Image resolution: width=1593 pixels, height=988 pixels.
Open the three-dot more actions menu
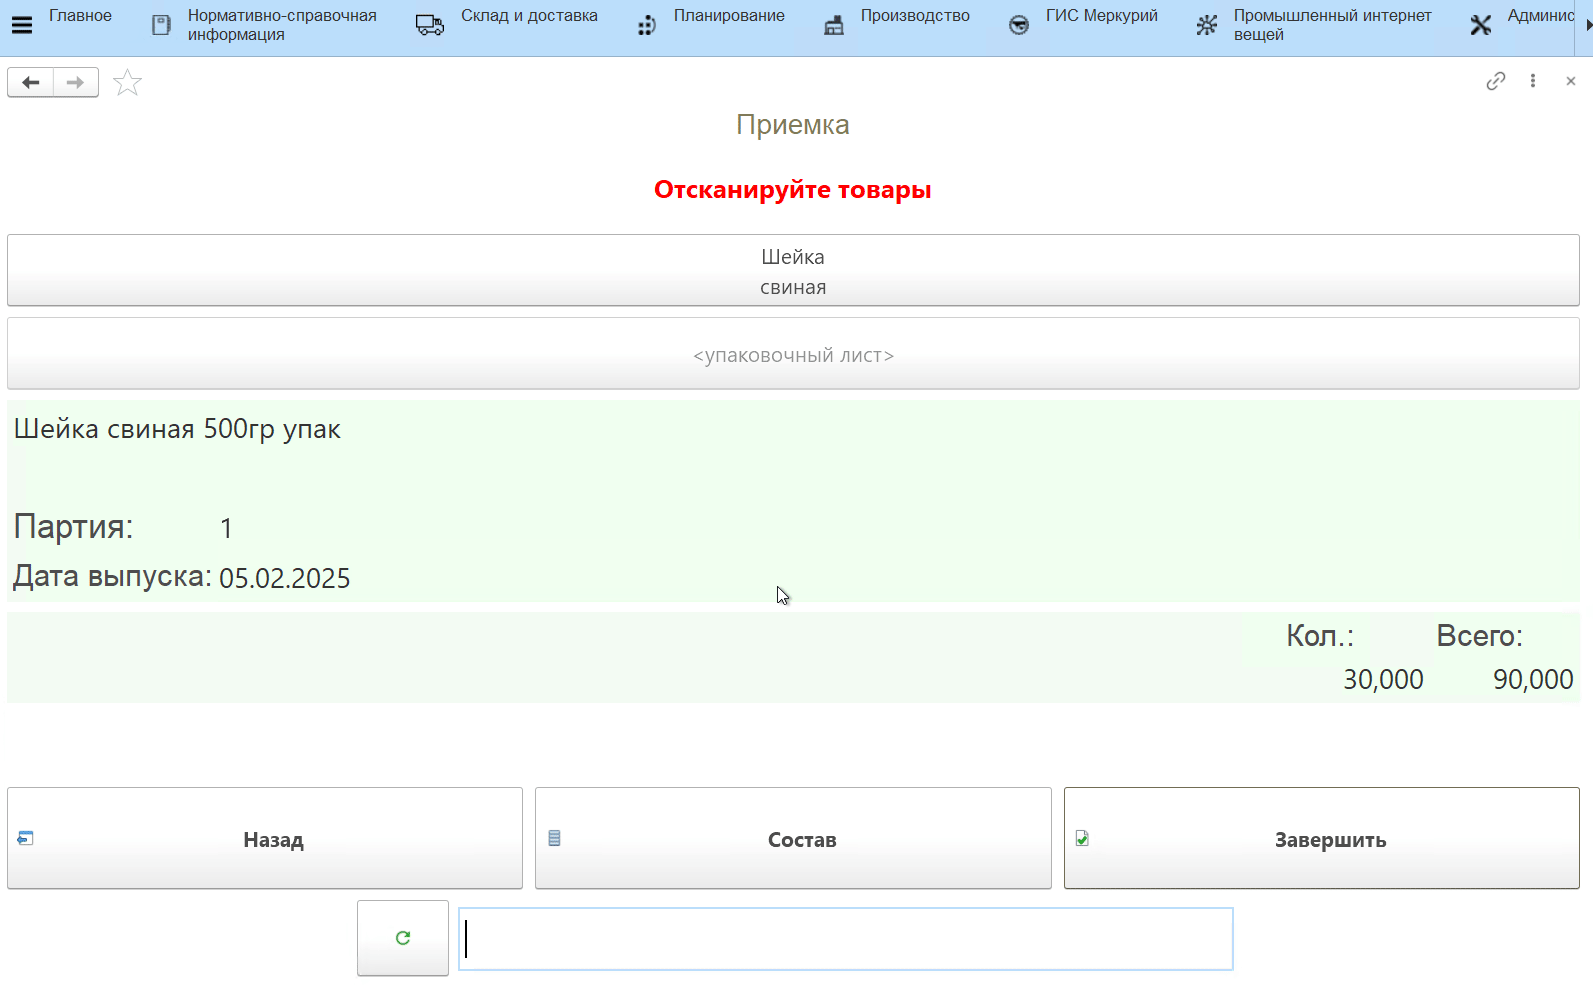(1532, 81)
